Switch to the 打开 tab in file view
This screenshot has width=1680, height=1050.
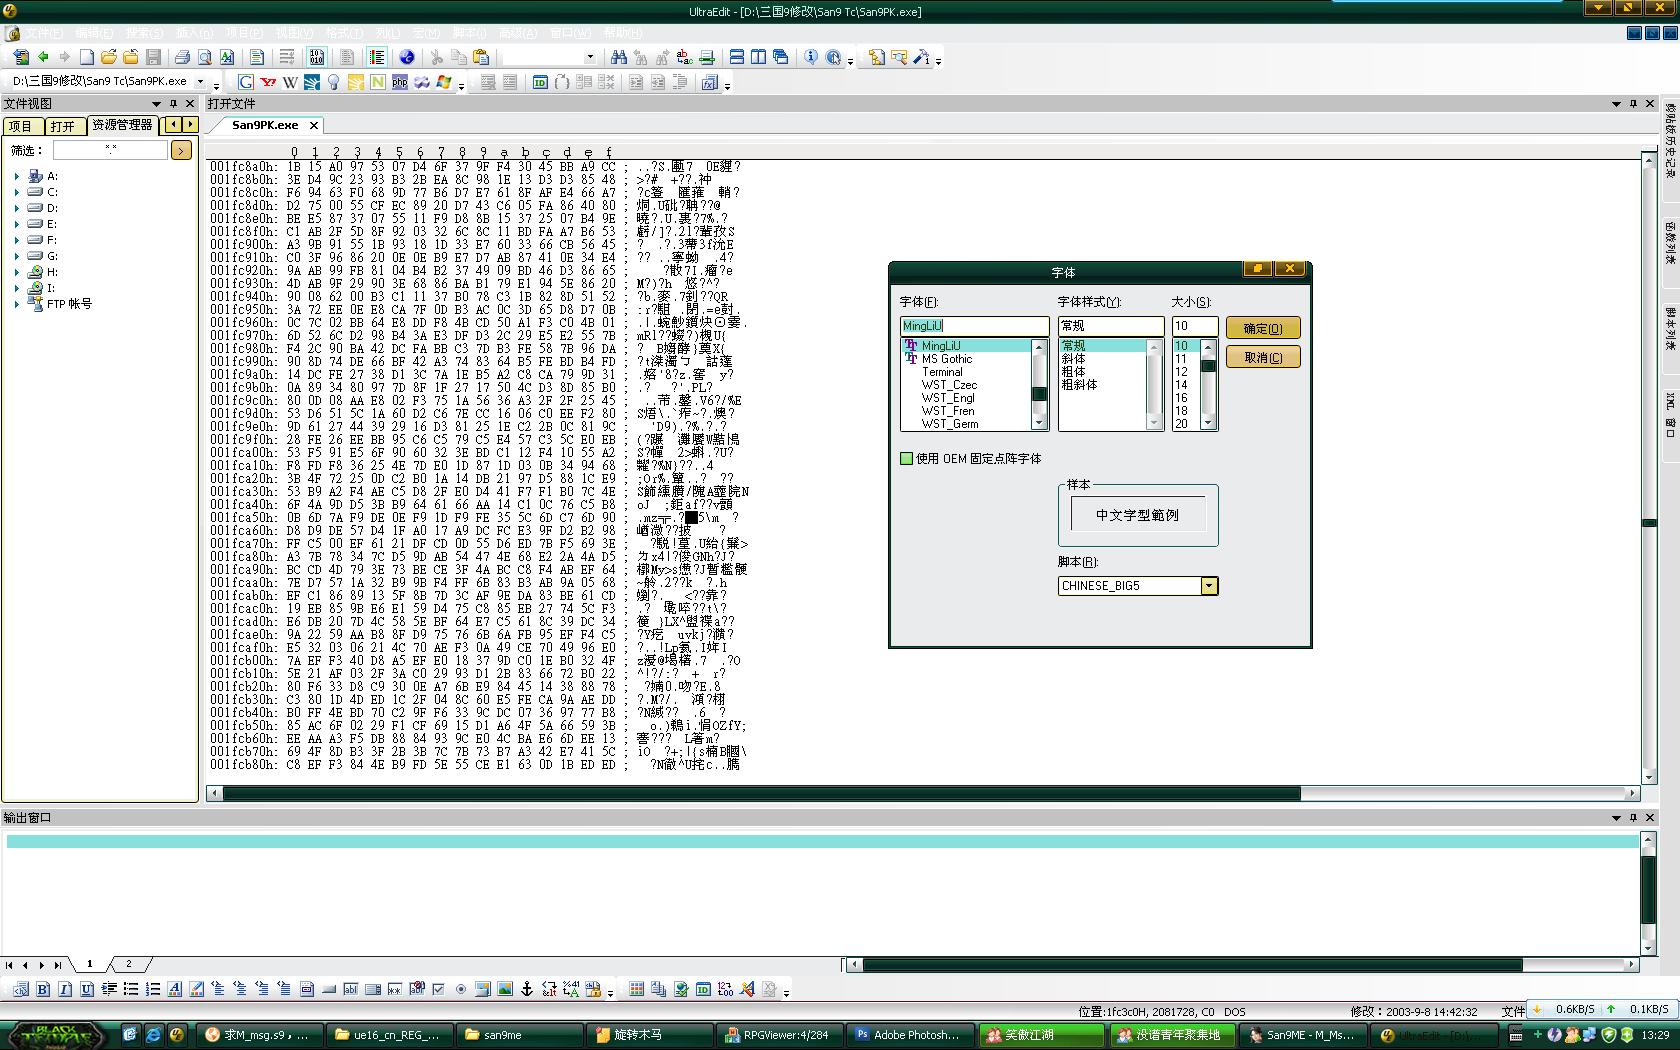coord(63,126)
